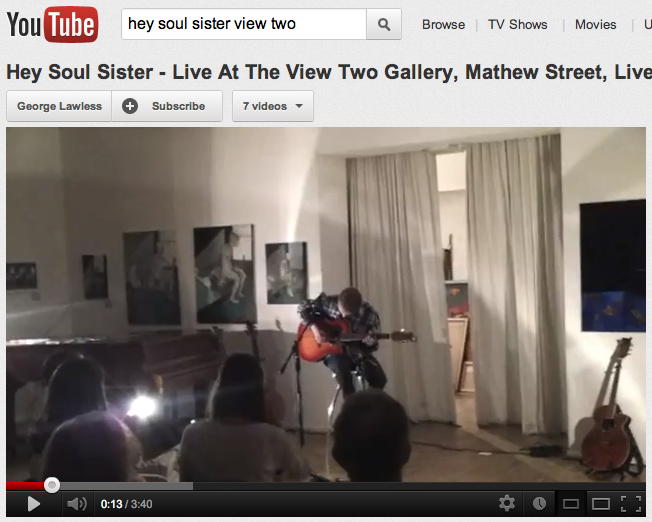The width and height of the screenshot is (652, 522).
Task: Click the Watch Later clock icon
Action: [539, 504]
